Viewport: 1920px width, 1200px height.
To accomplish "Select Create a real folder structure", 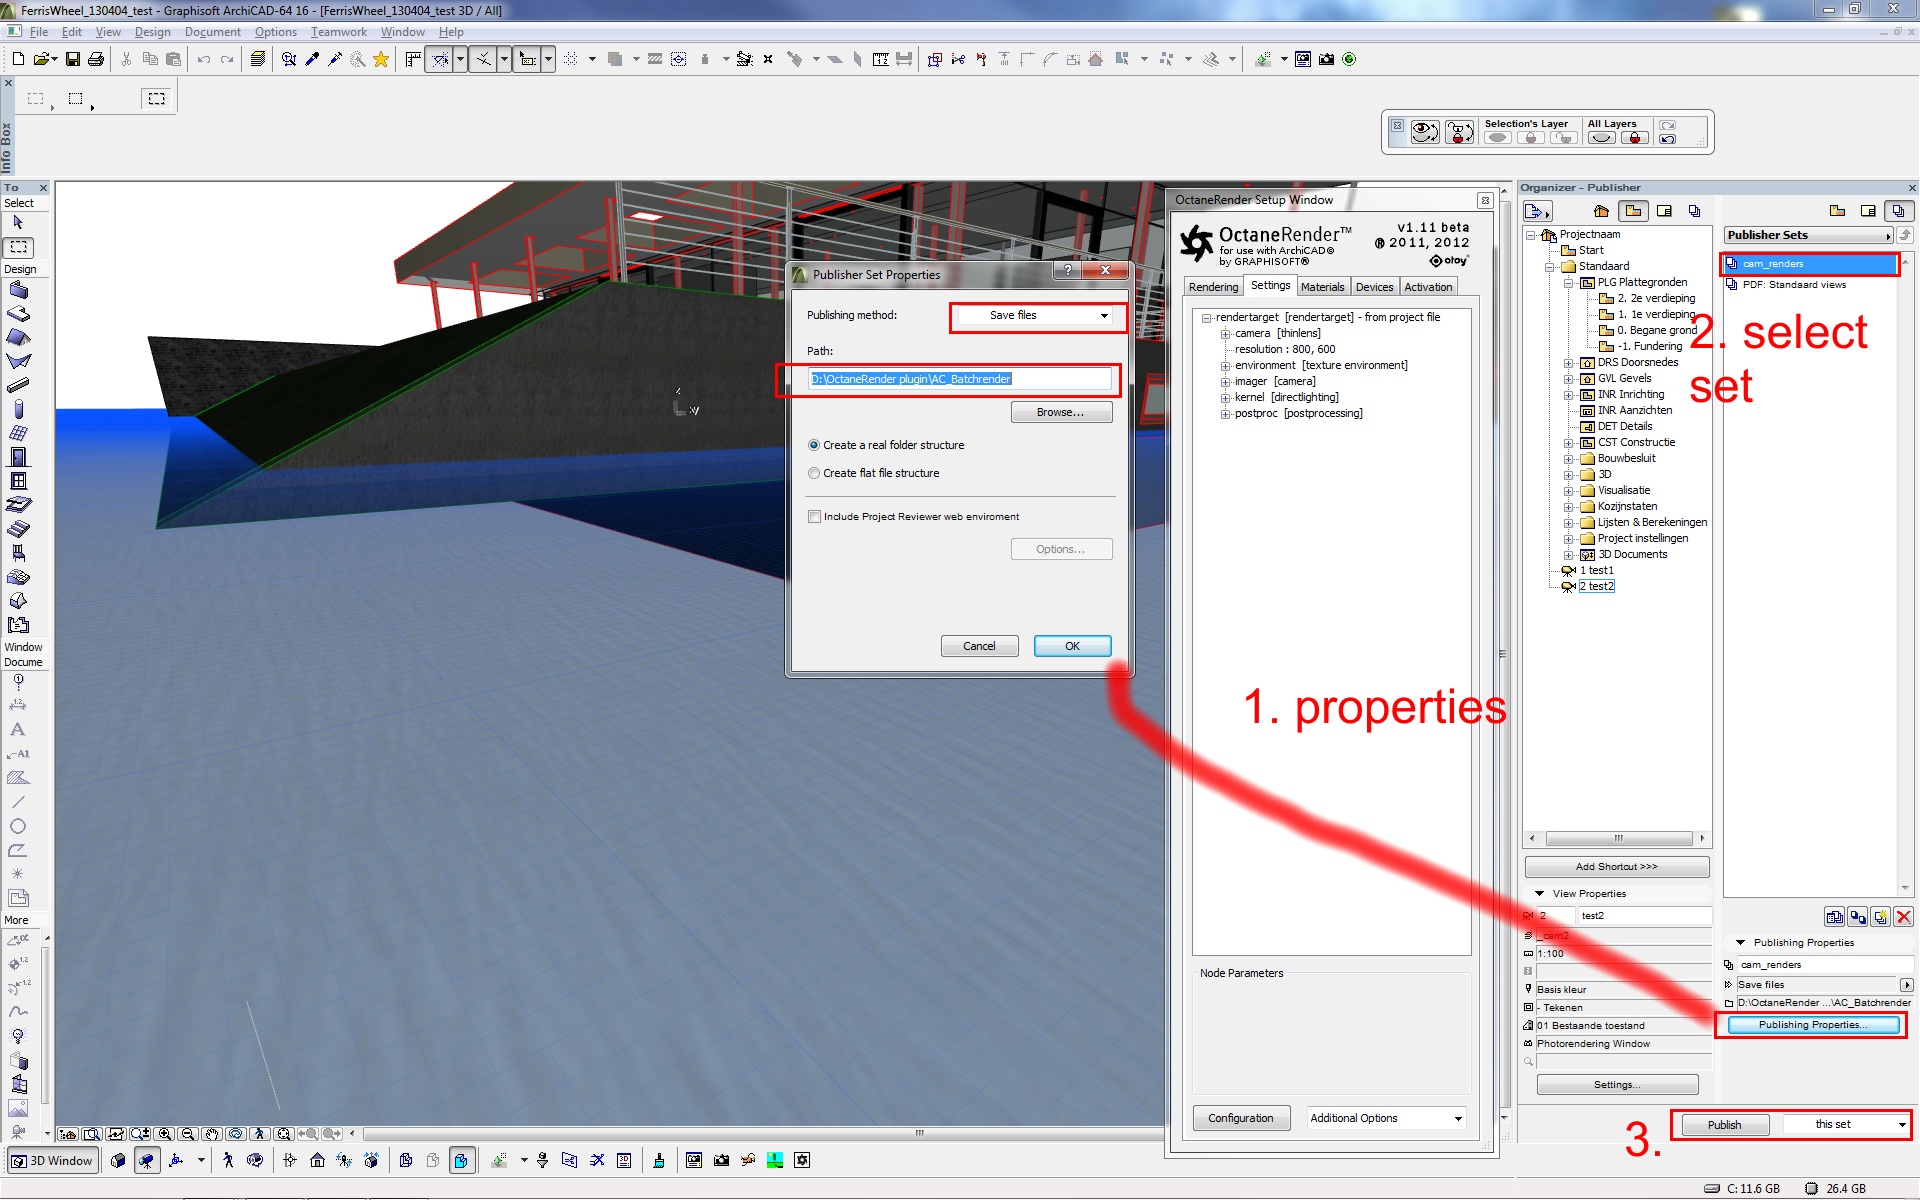I will point(814,445).
